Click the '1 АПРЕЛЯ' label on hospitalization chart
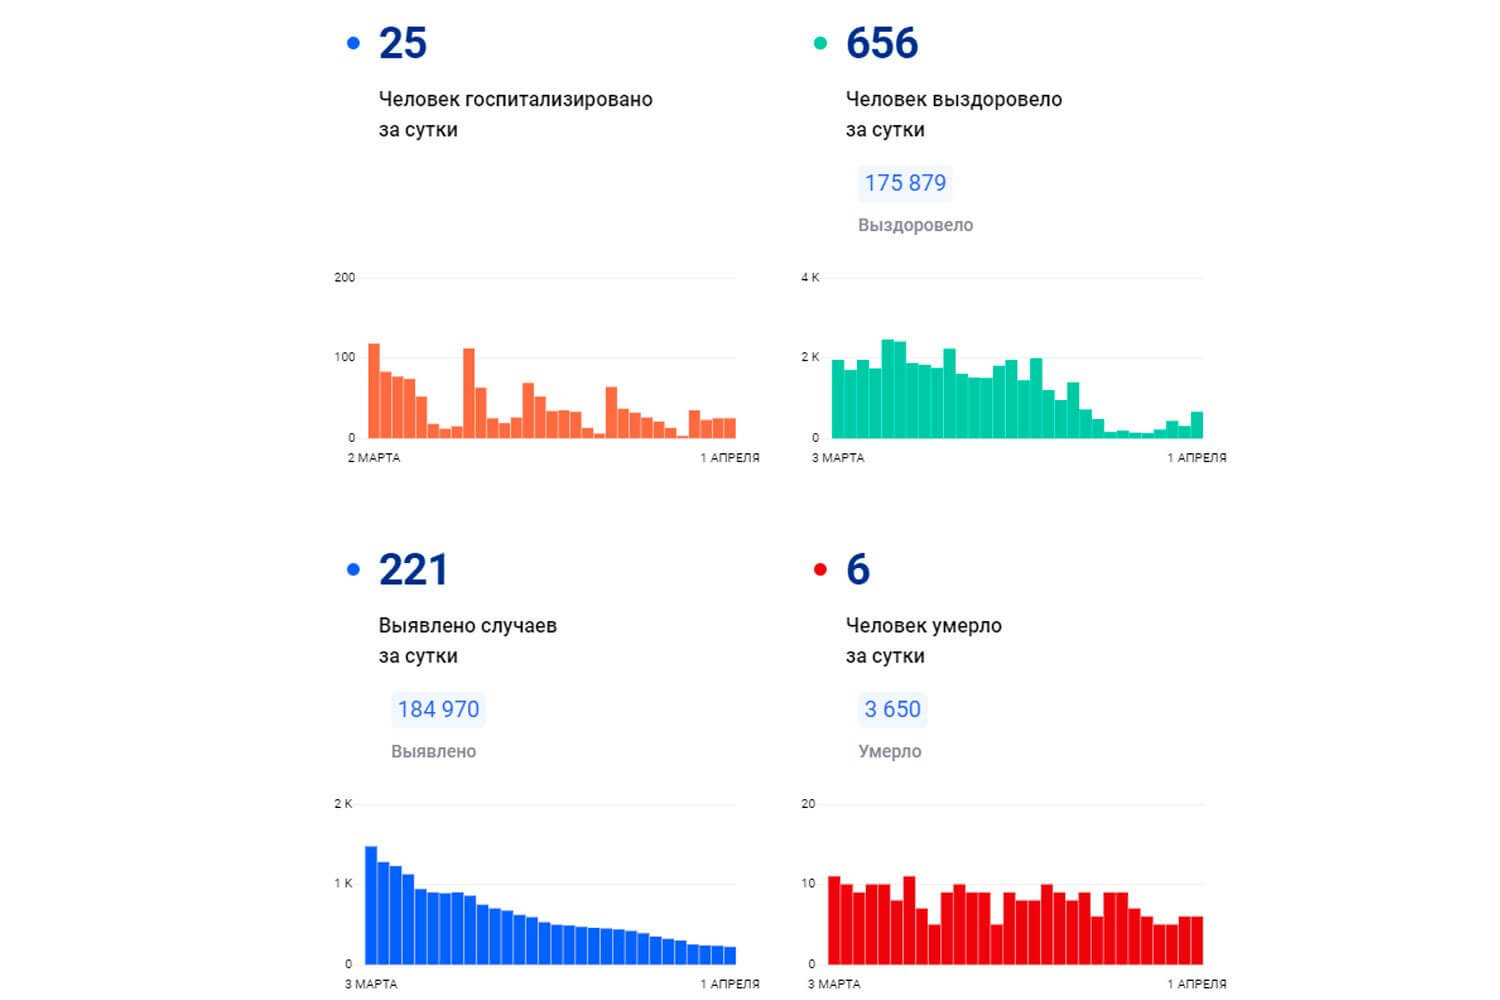This screenshot has width=1500, height=1000. pyautogui.click(x=730, y=458)
